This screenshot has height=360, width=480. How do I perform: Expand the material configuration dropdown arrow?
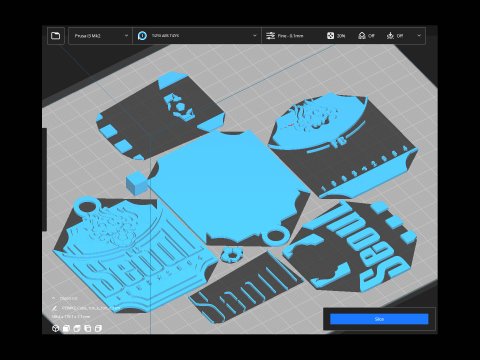[255, 36]
